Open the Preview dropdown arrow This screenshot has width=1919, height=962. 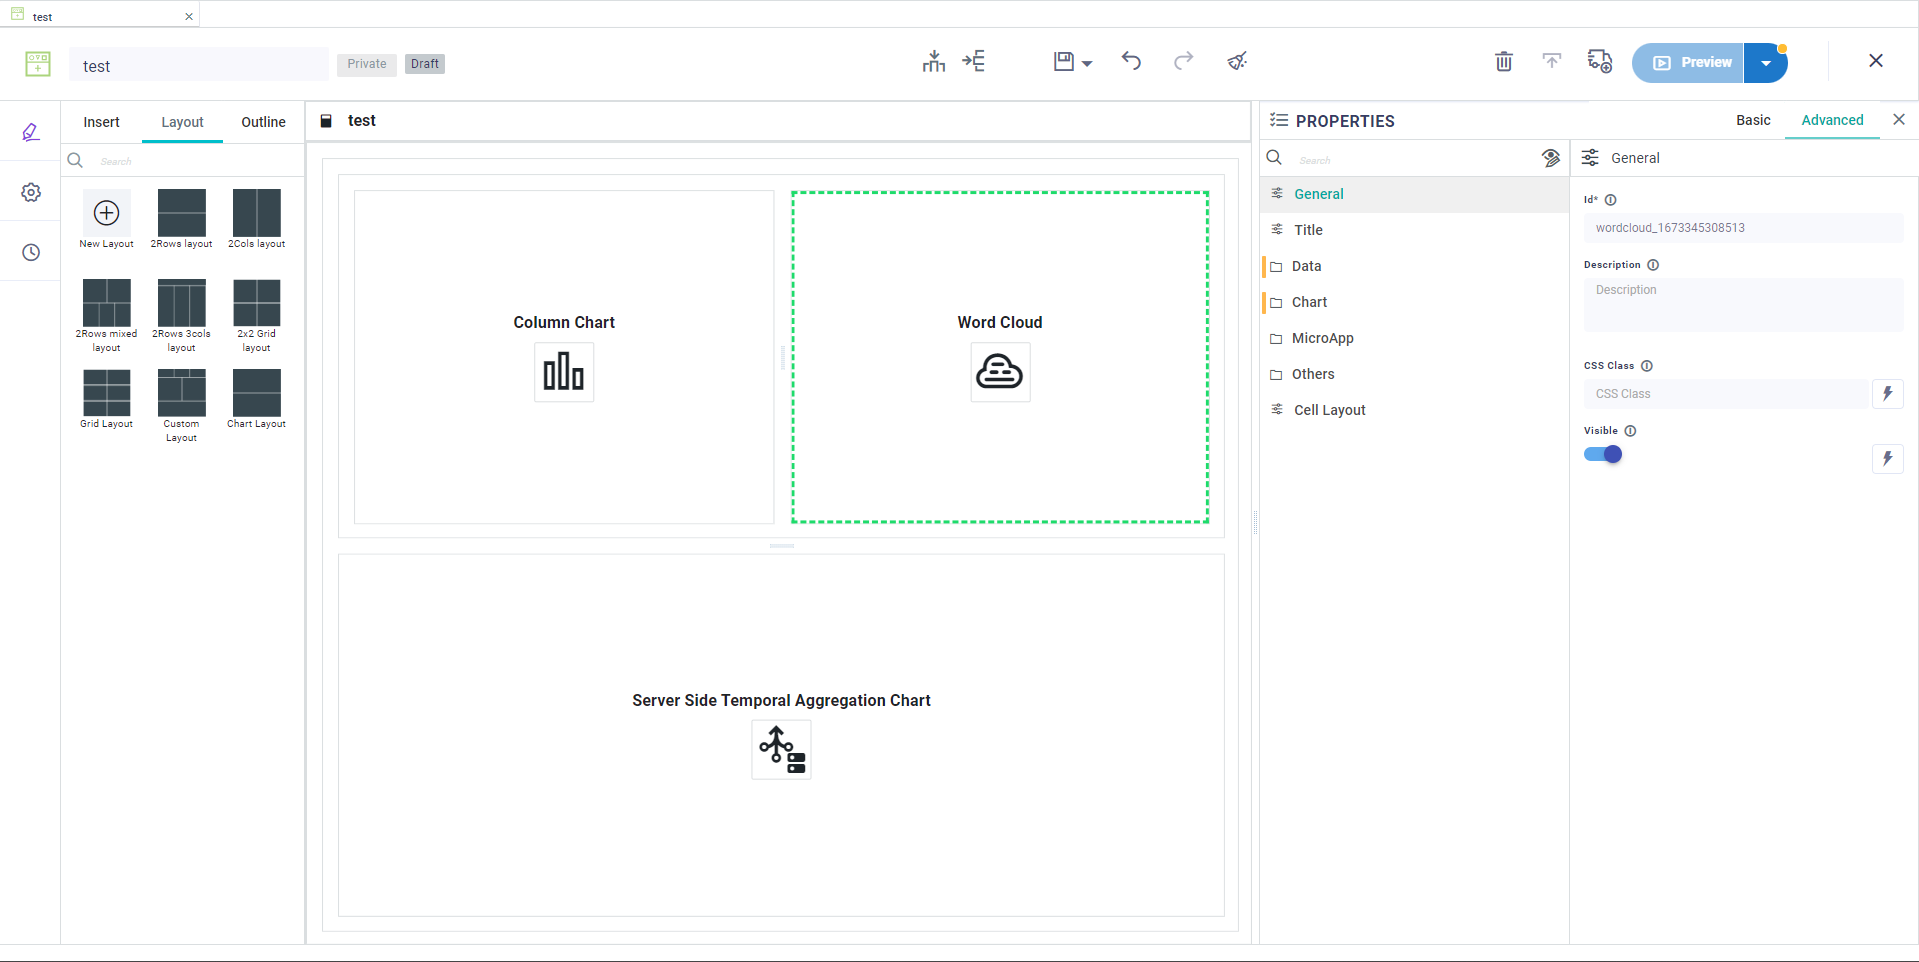[x=1765, y=63]
